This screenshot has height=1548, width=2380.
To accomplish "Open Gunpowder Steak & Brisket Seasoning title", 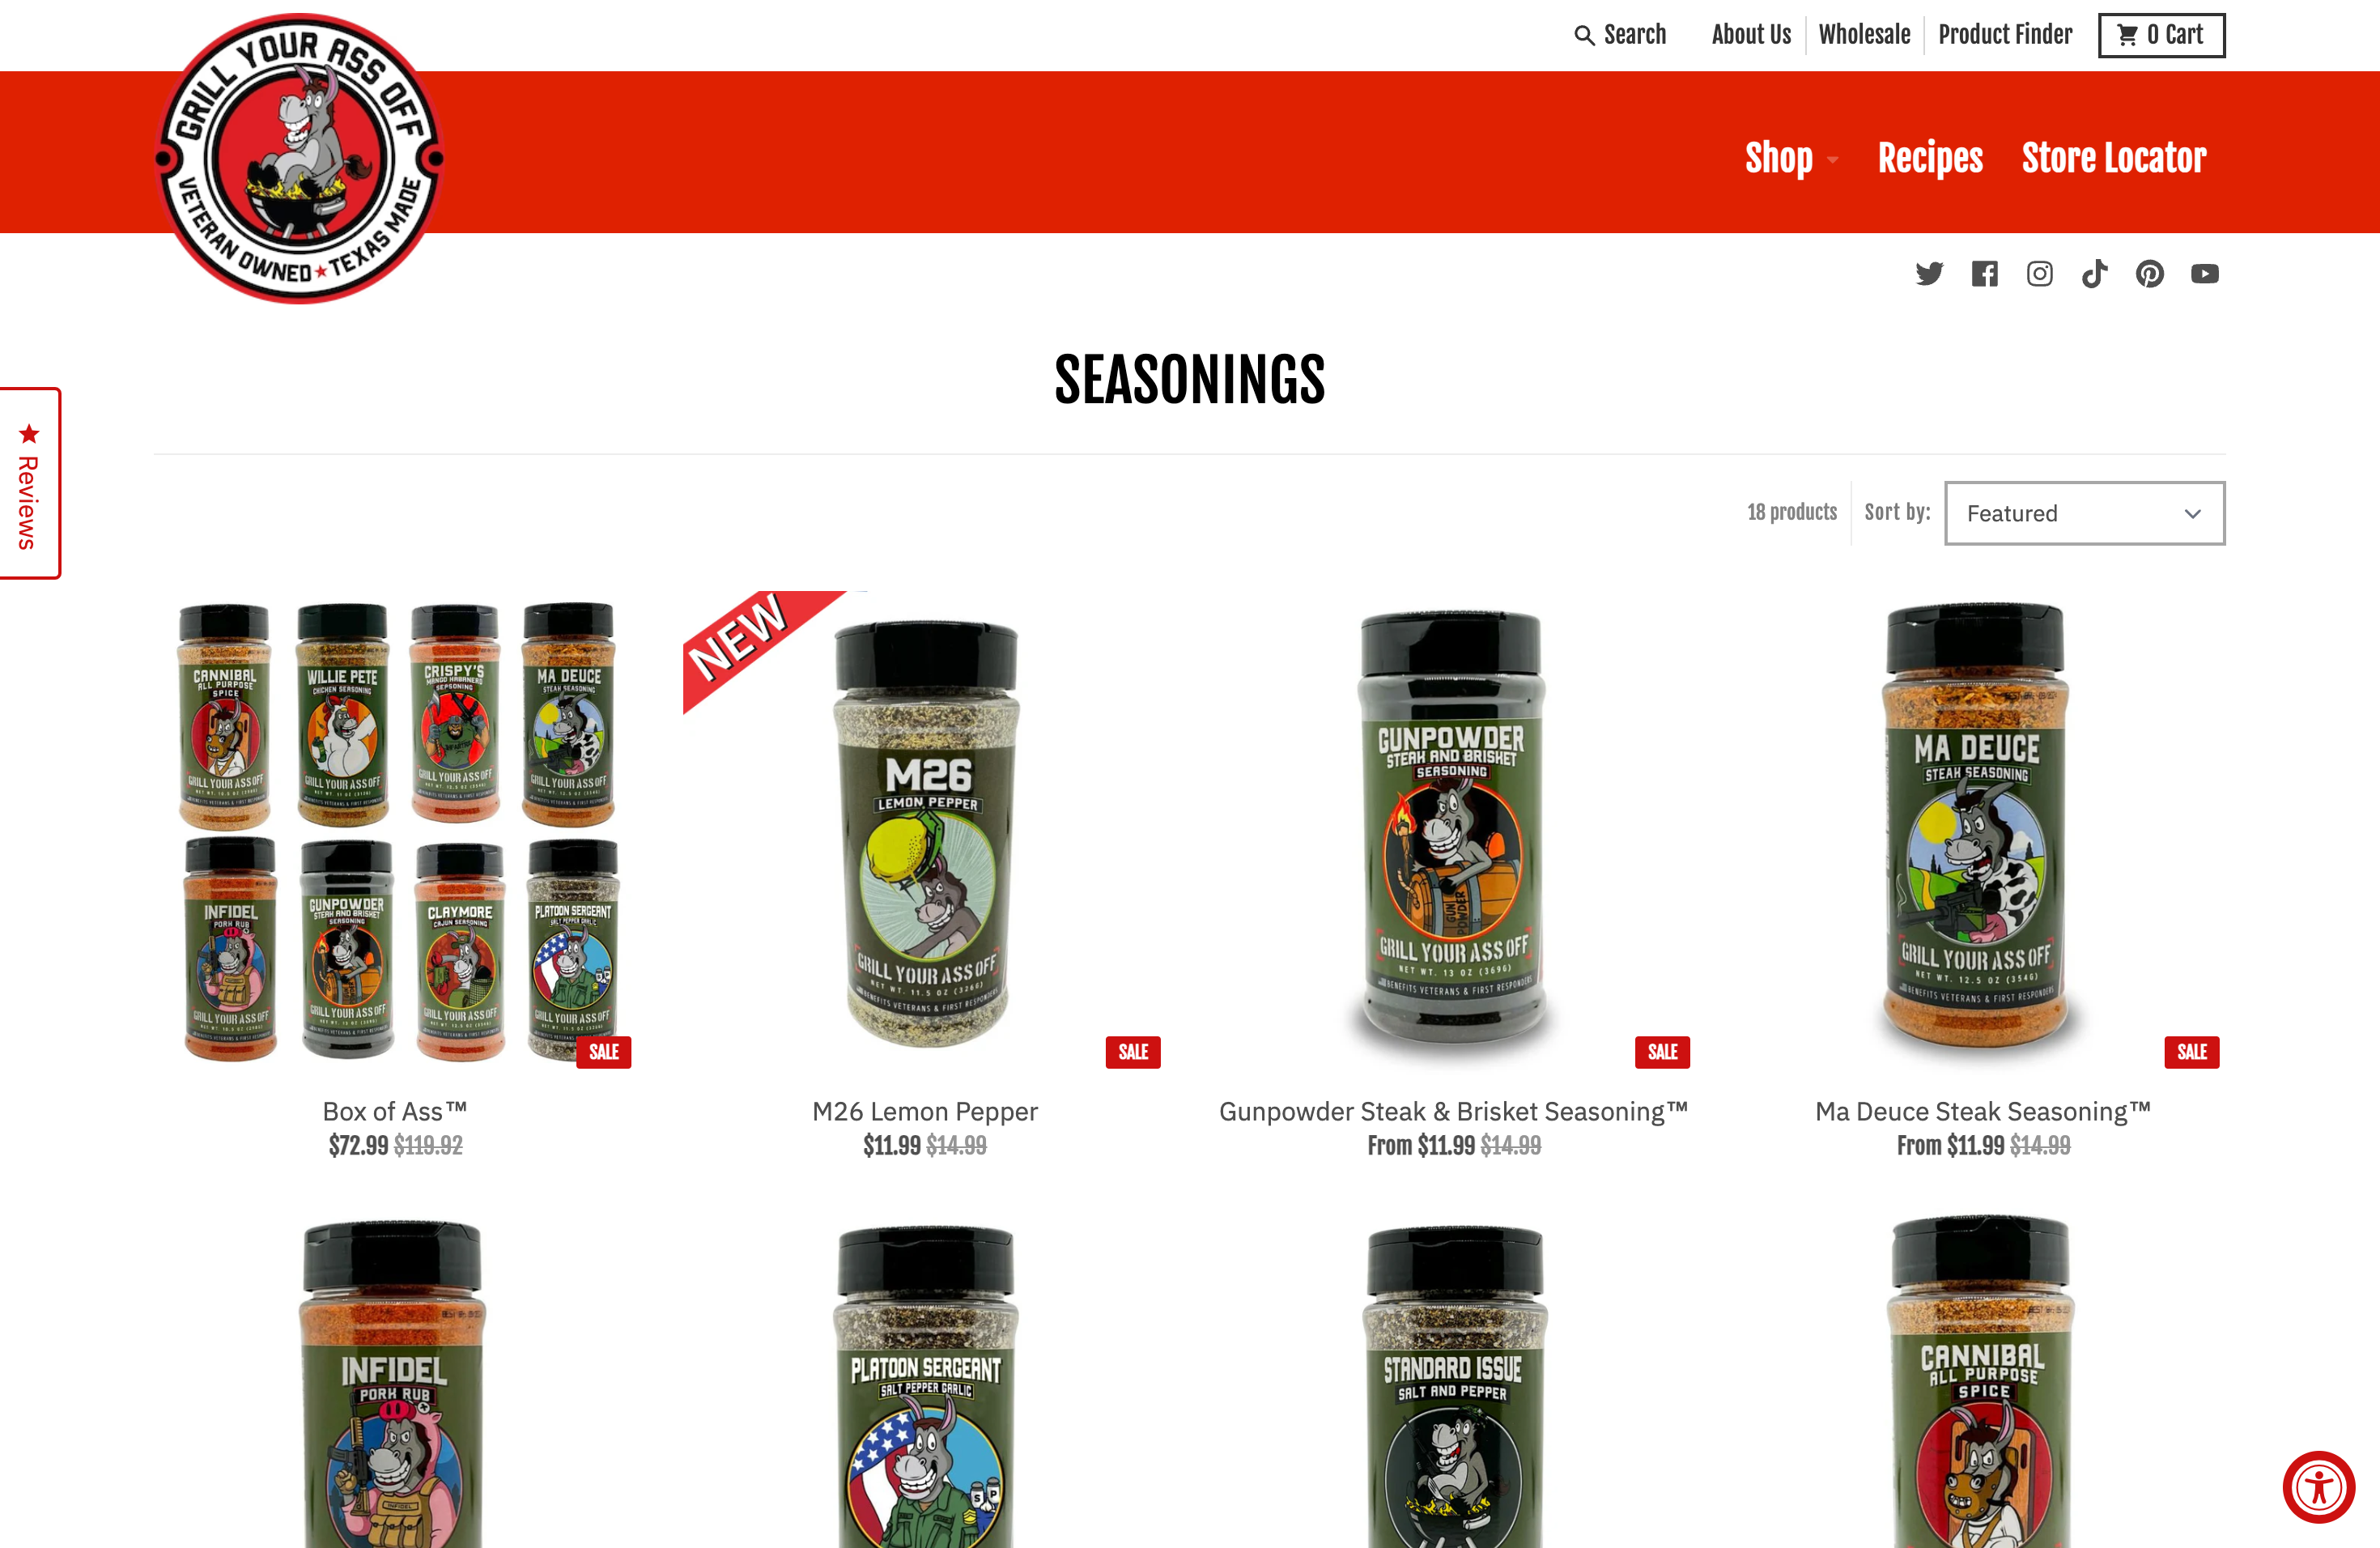I will click(1453, 1111).
